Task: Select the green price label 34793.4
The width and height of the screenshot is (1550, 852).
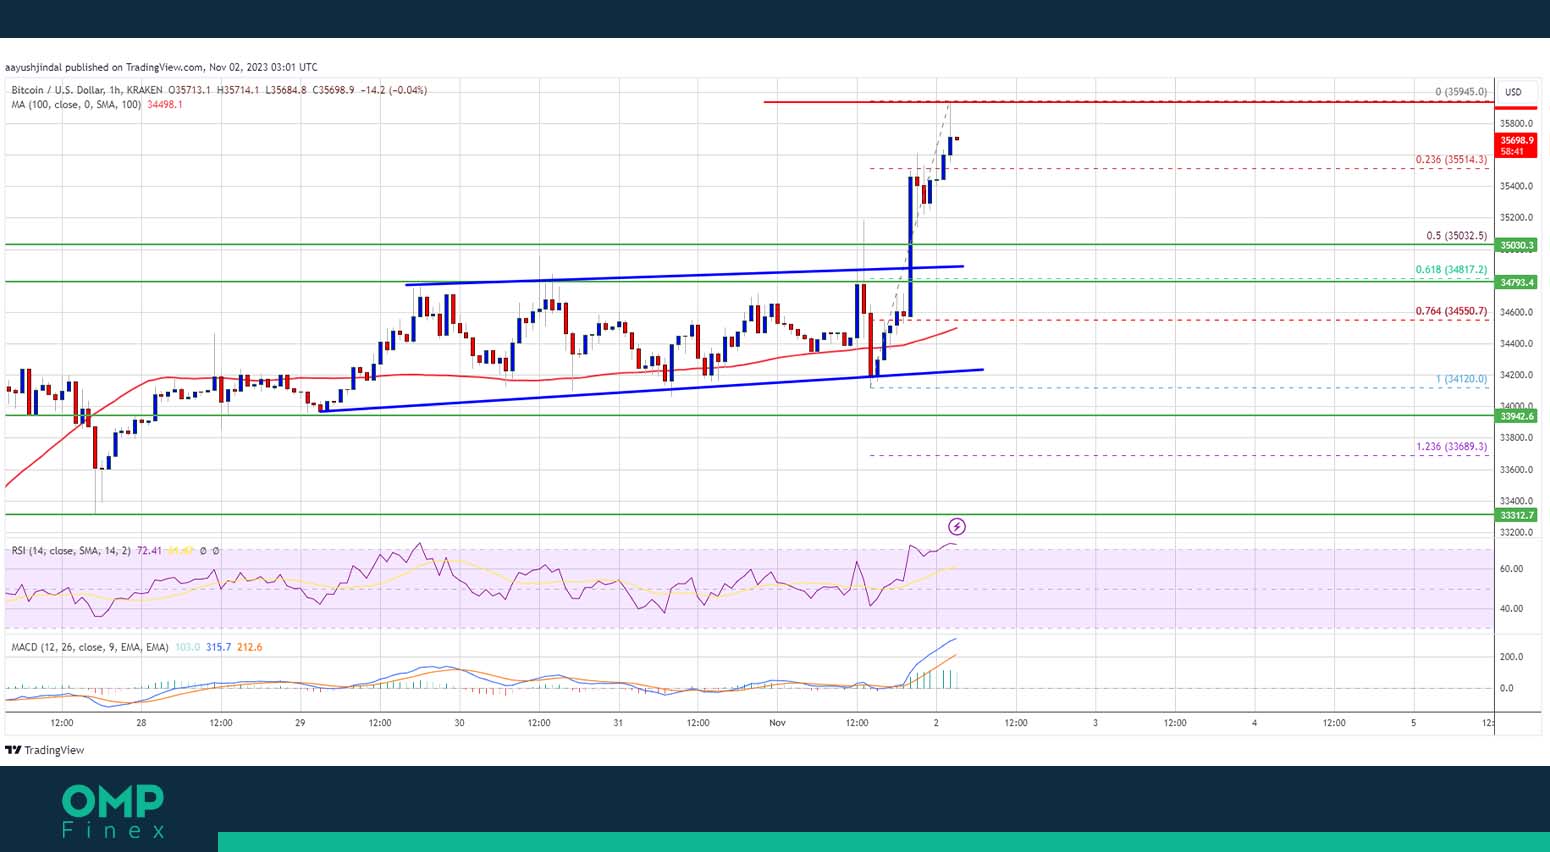Action: click(1517, 283)
